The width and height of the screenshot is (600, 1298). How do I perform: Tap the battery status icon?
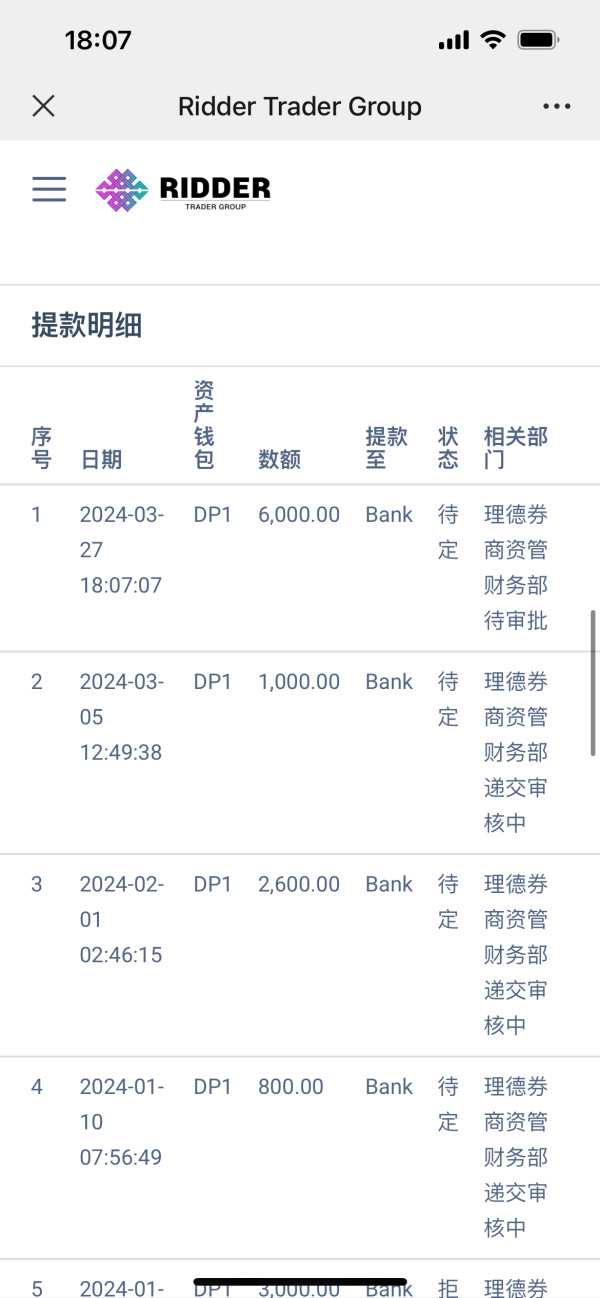(538, 40)
